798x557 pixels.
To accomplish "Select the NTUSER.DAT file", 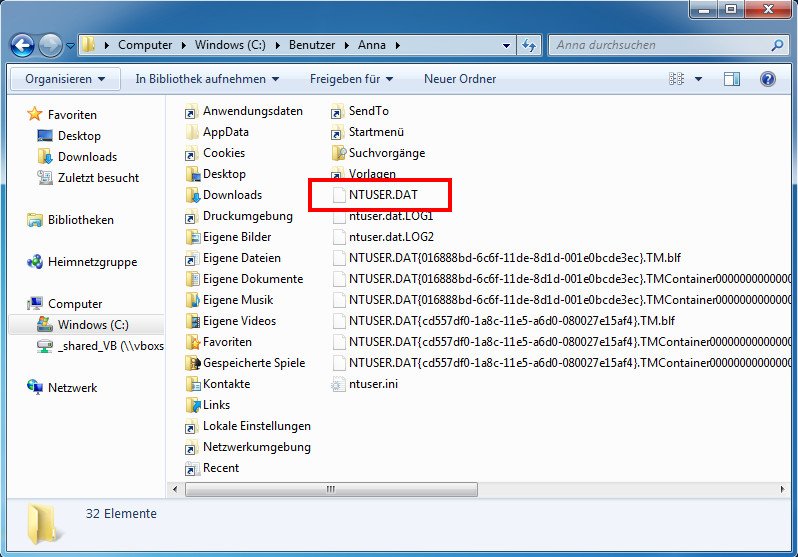I will click(x=382, y=195).
